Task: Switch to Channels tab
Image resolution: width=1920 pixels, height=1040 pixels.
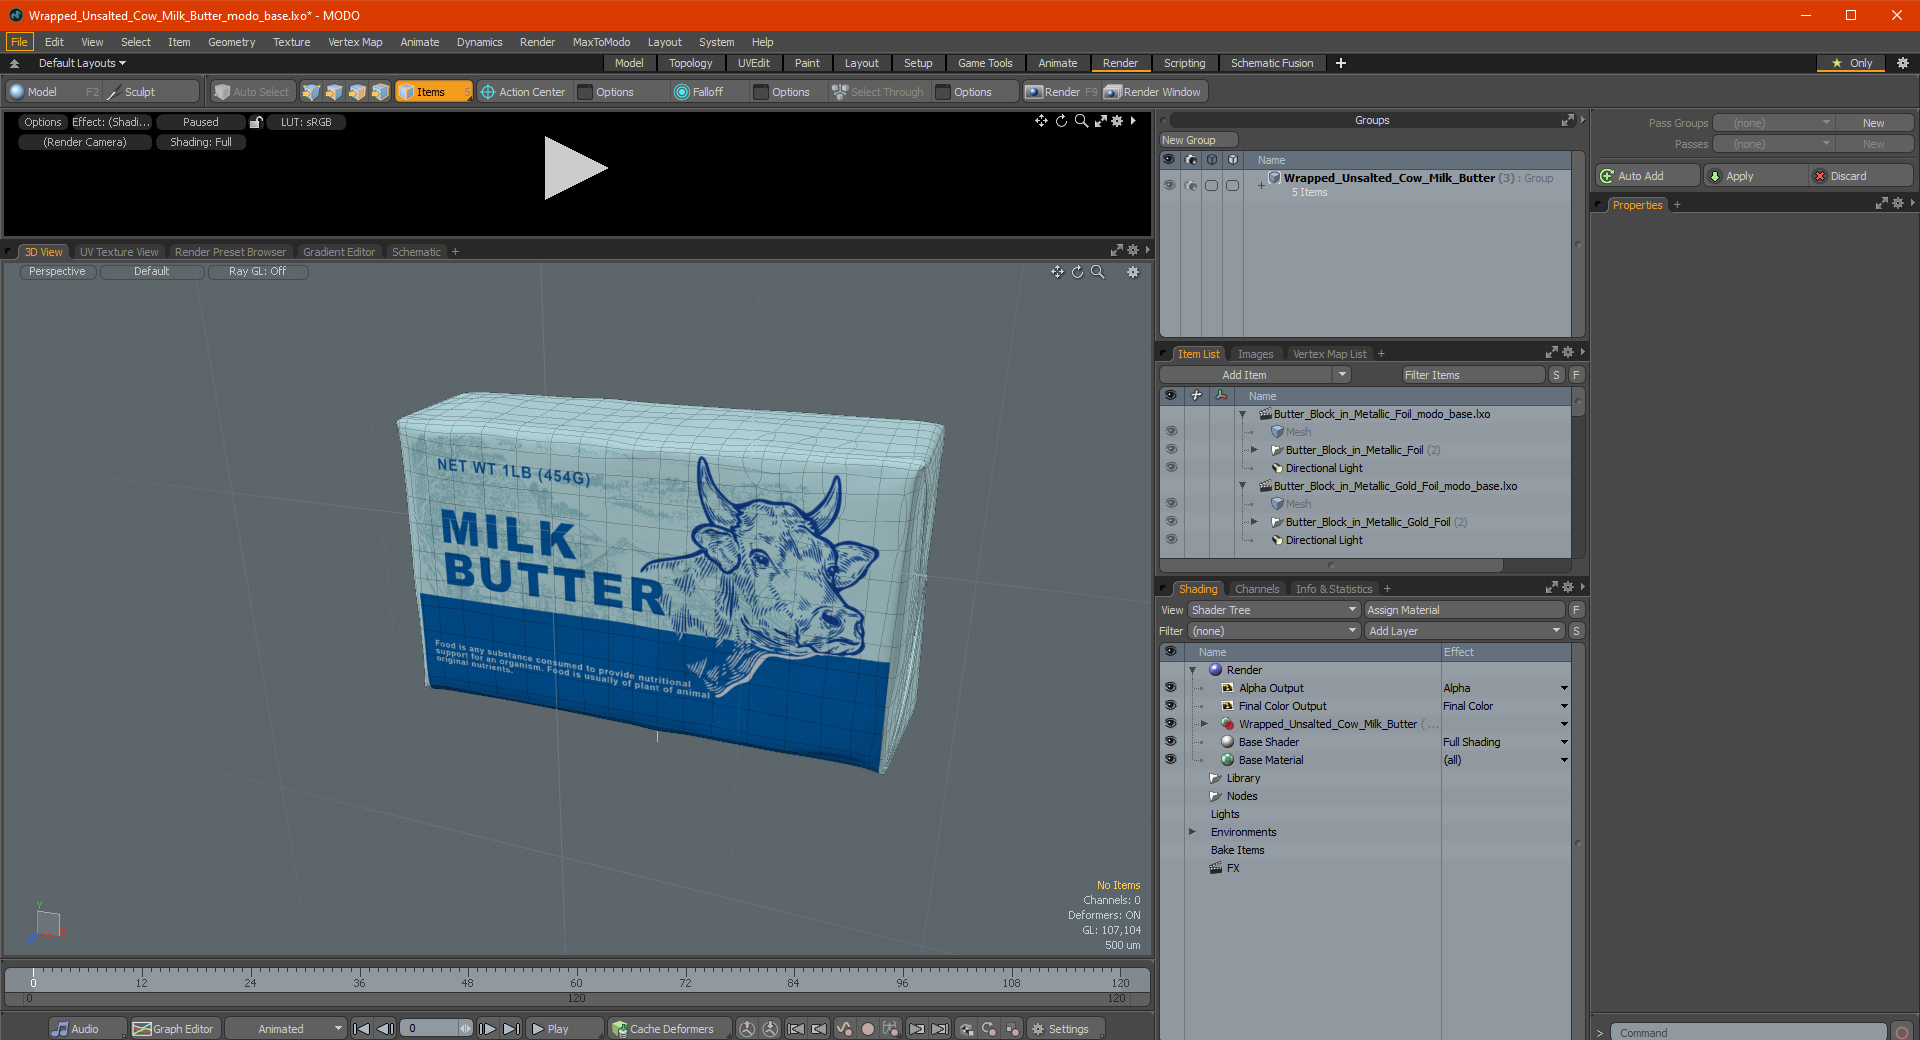Action: pyautogui.click(x=1256, y=589)
